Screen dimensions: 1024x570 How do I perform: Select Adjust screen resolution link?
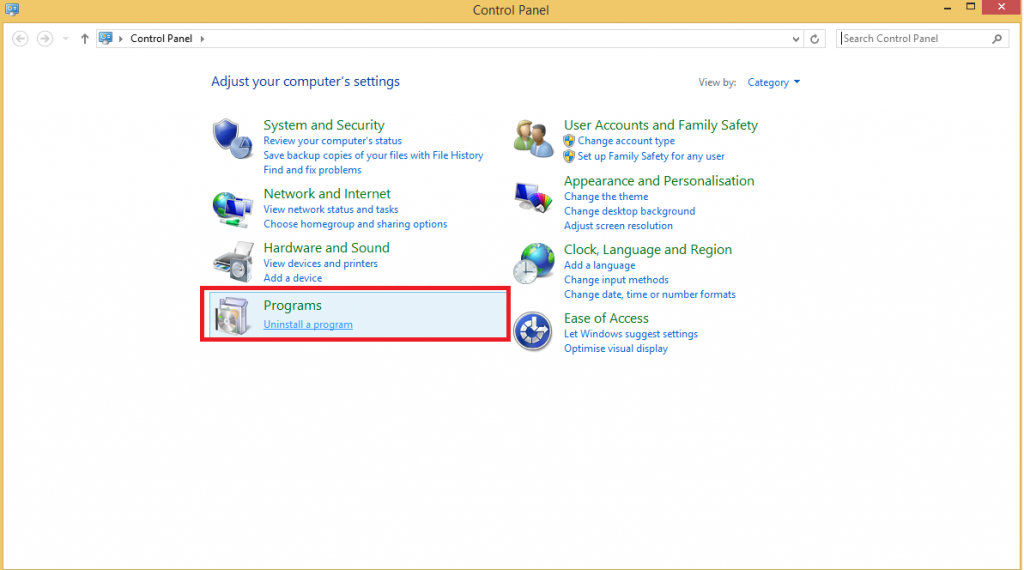[620, 226]
